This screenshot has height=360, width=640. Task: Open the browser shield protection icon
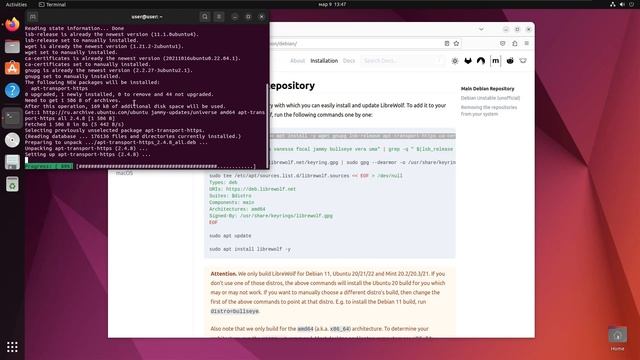pos(502,43)
